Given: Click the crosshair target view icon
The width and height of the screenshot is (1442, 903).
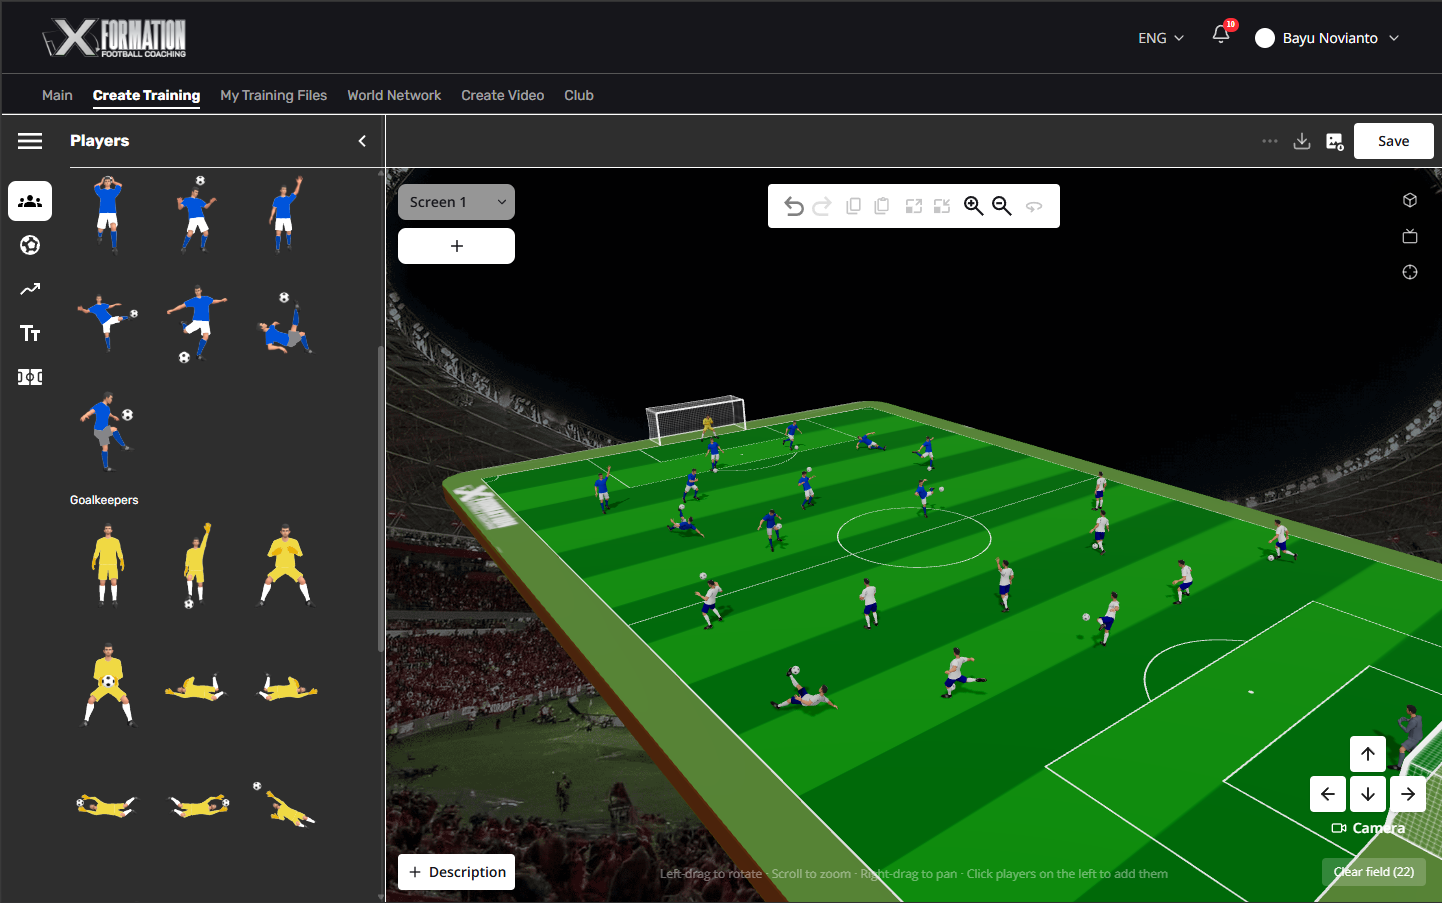Looking at the screenshot, I should pyautogui.click(x=1410, y=272).
